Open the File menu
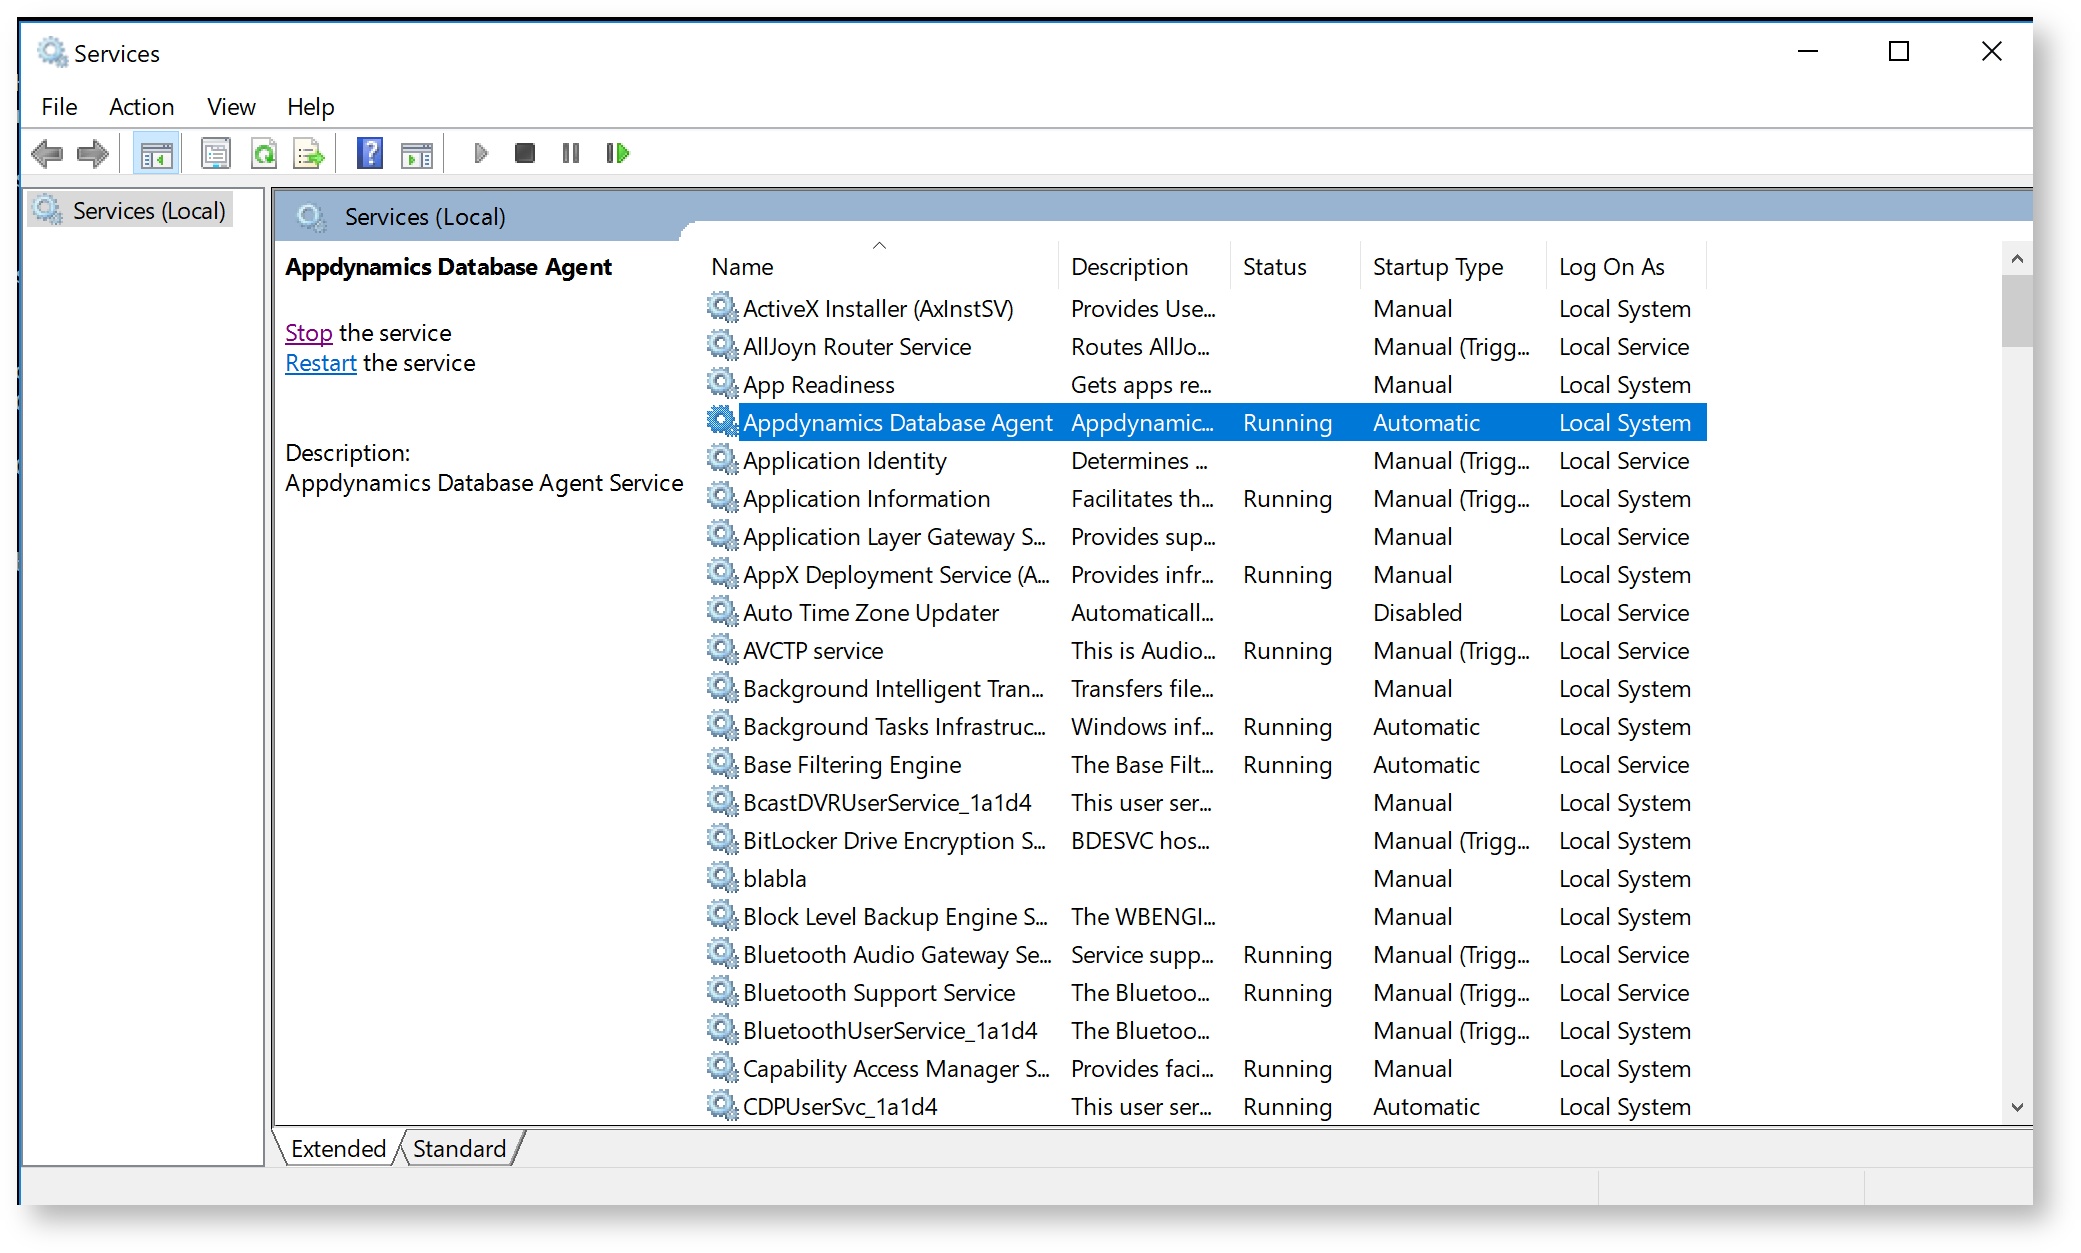The image size is (2081, 1253). [59, 107]
